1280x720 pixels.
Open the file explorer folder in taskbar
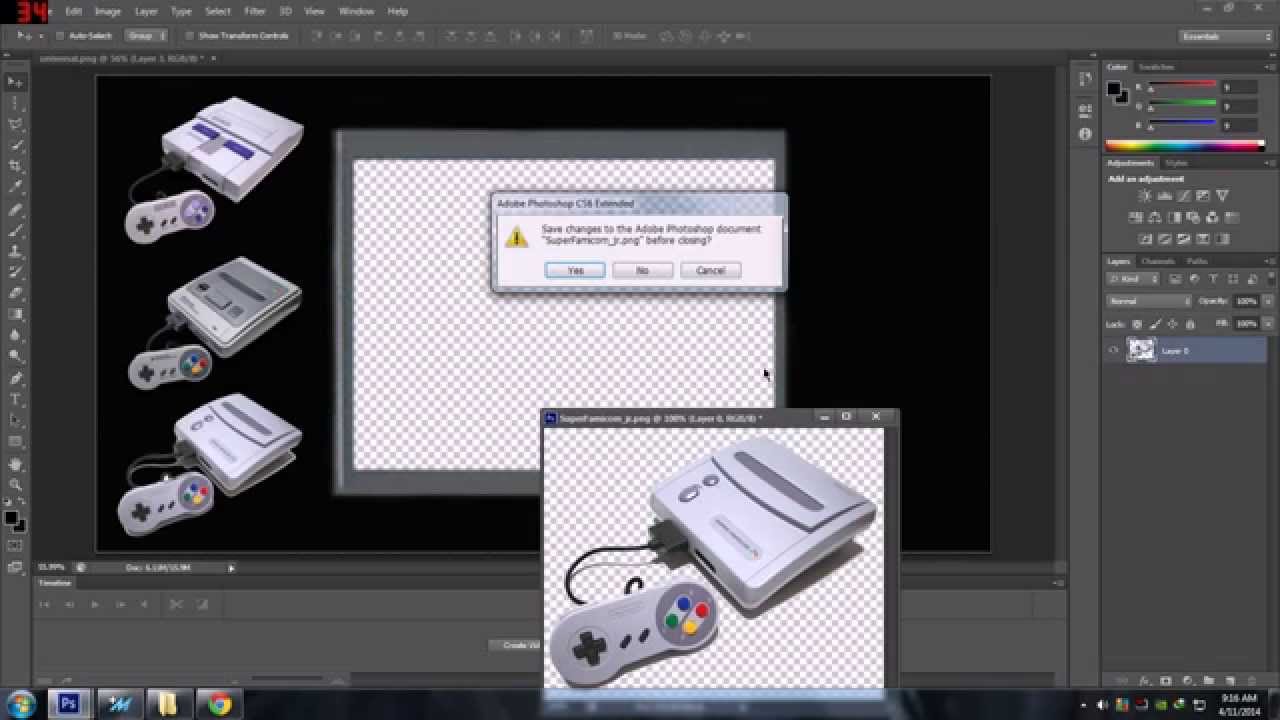168,704
